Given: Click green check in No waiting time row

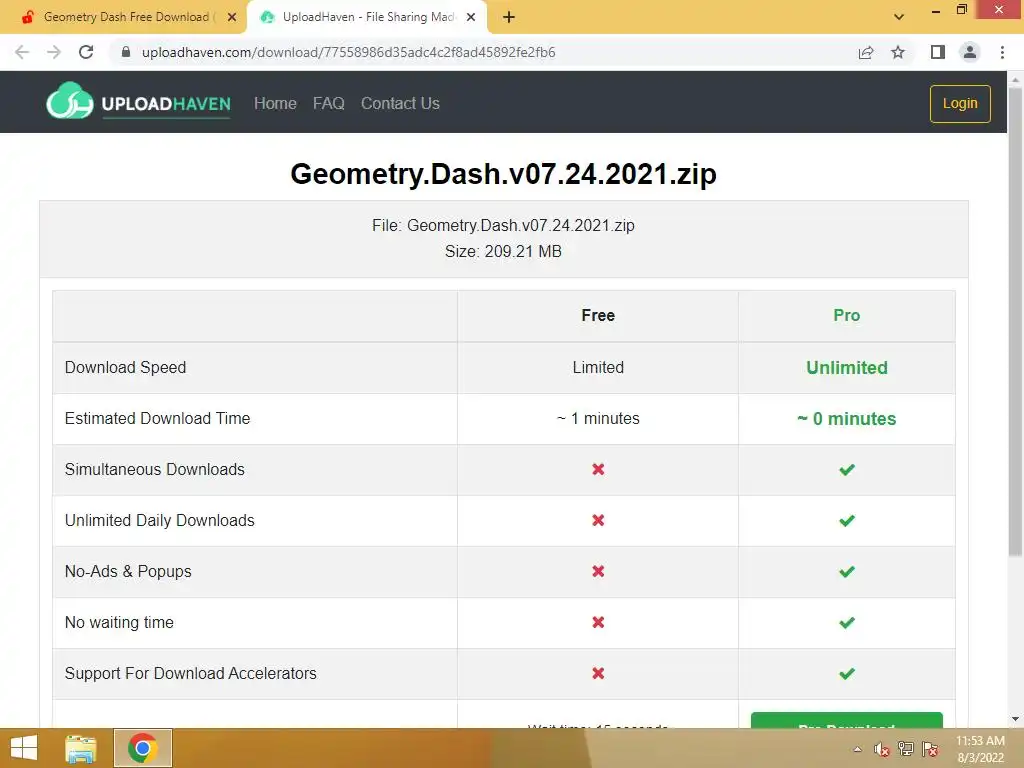Looking at the screenshot, I should [846, 622].
